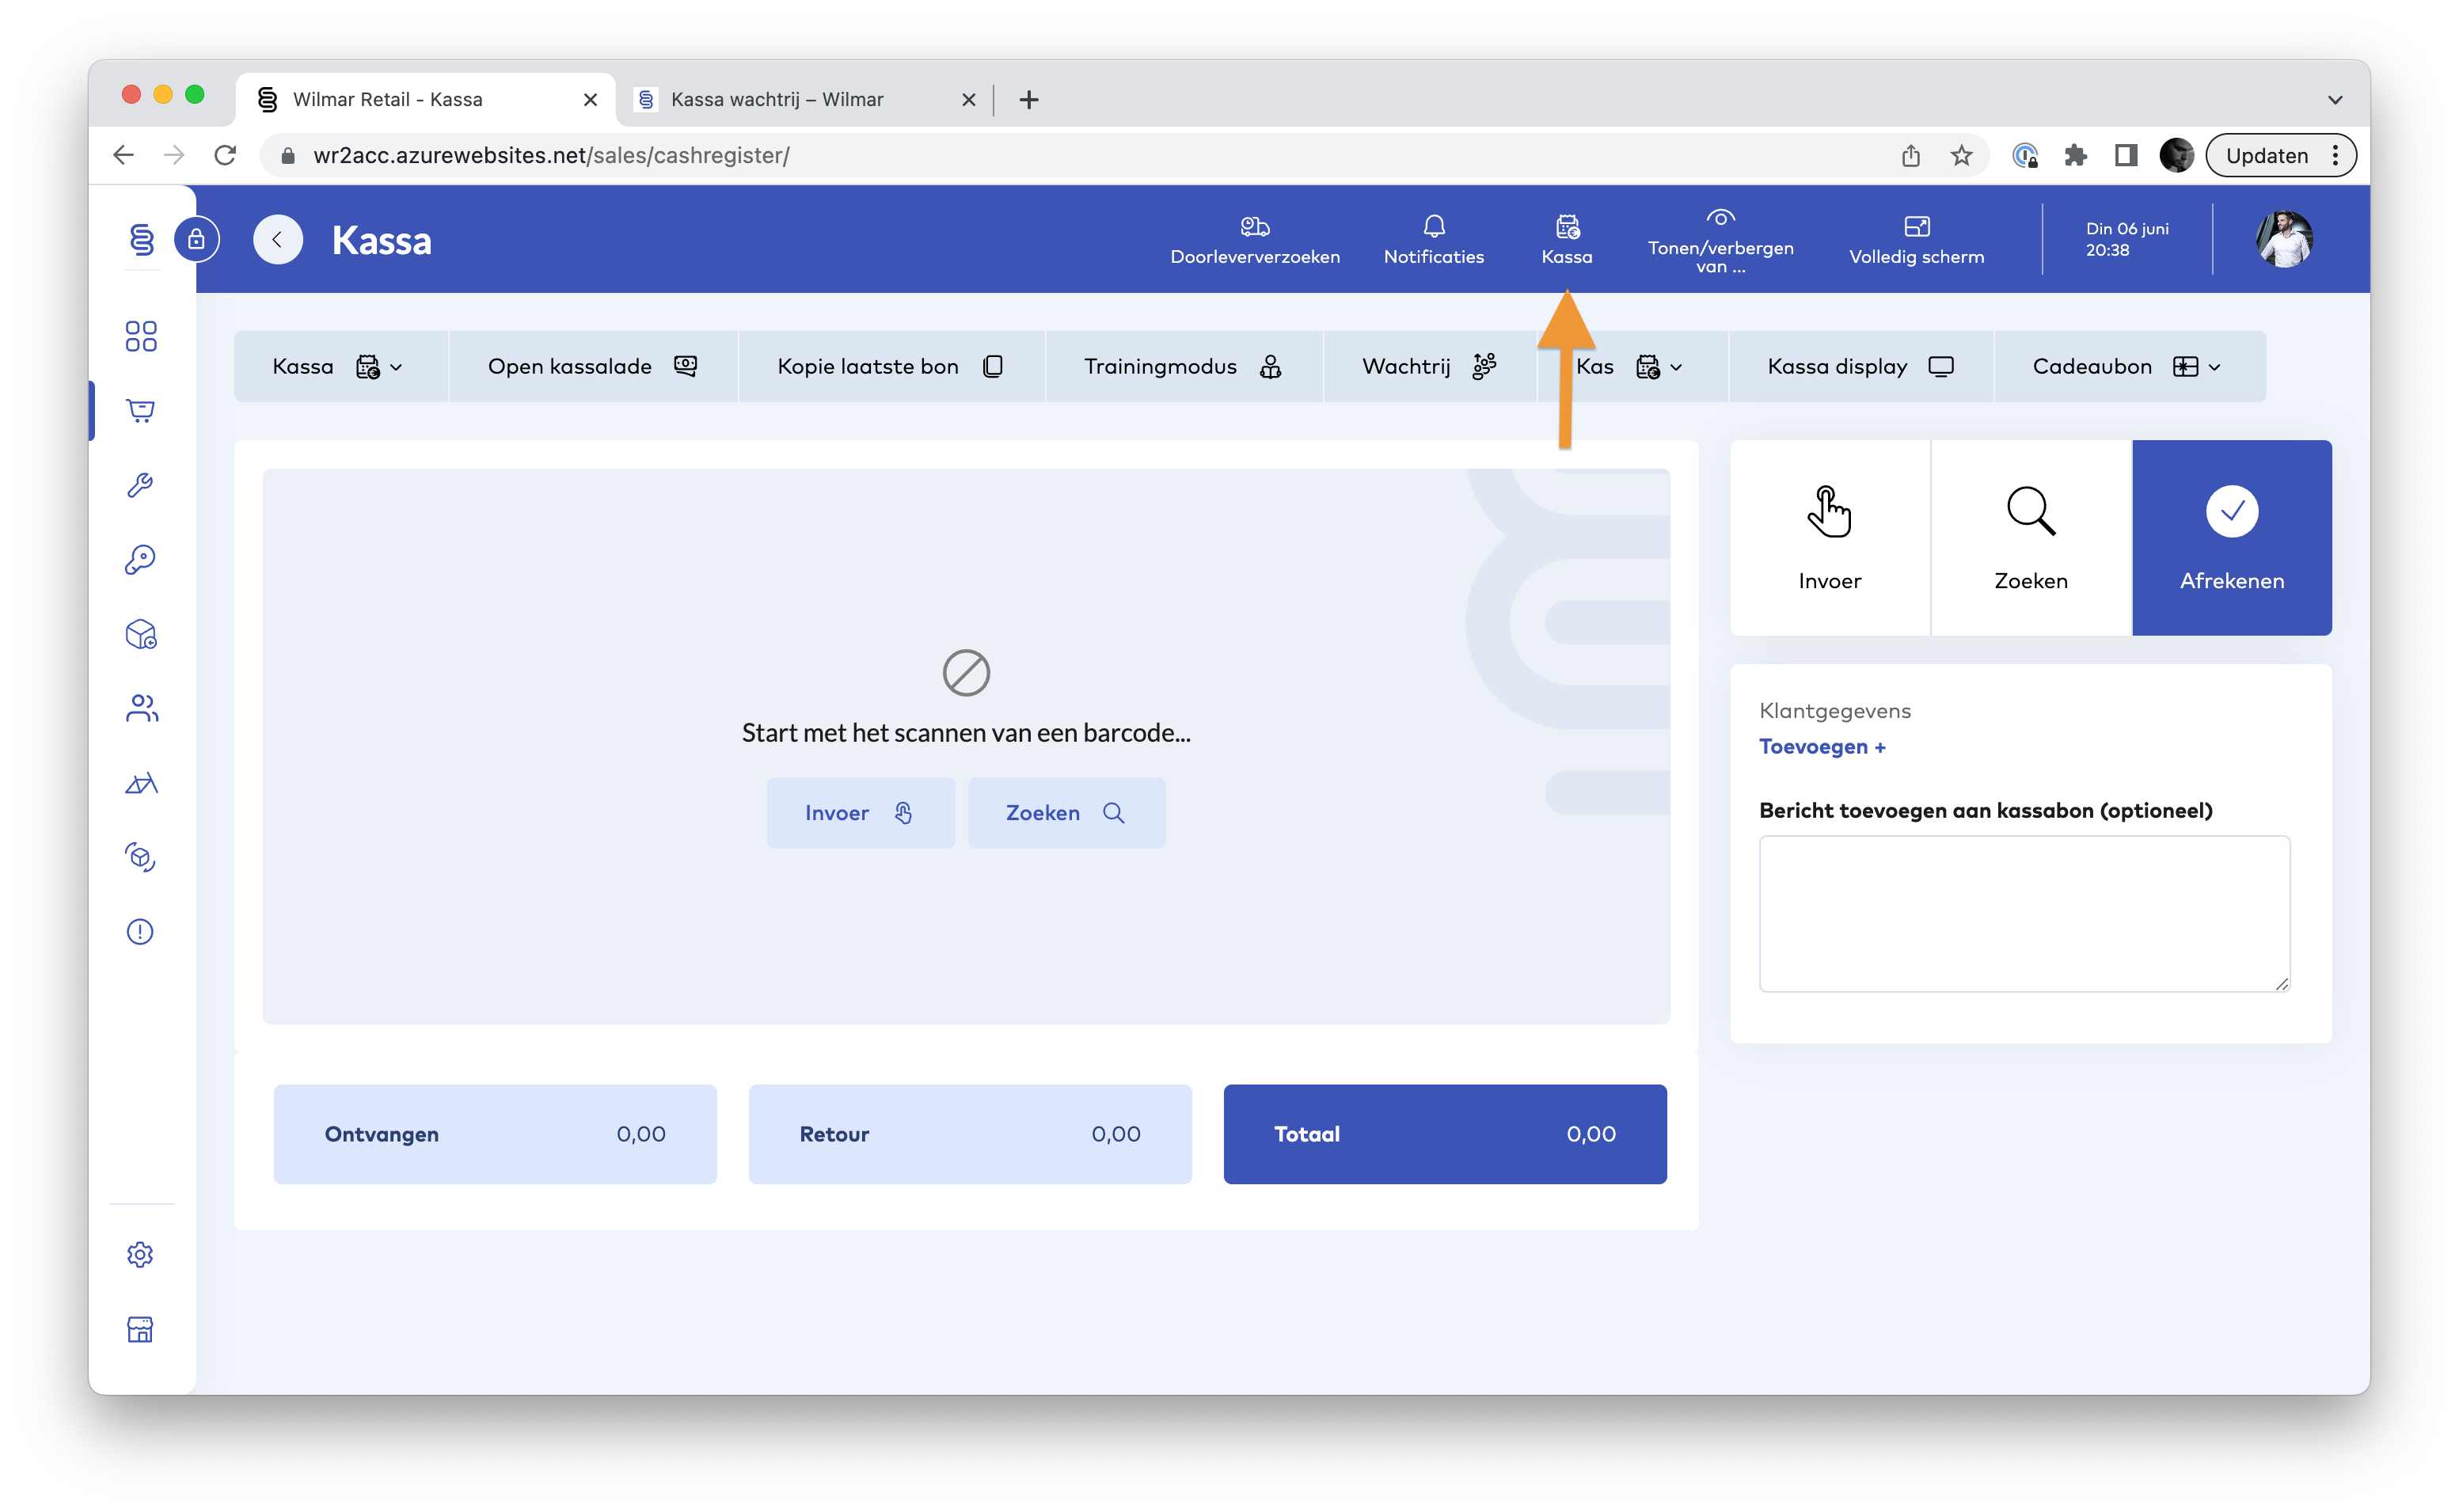Toggle Tonen/verbergen van eye in header
2459x1512 pixels.
click(x=1720, y=241)
